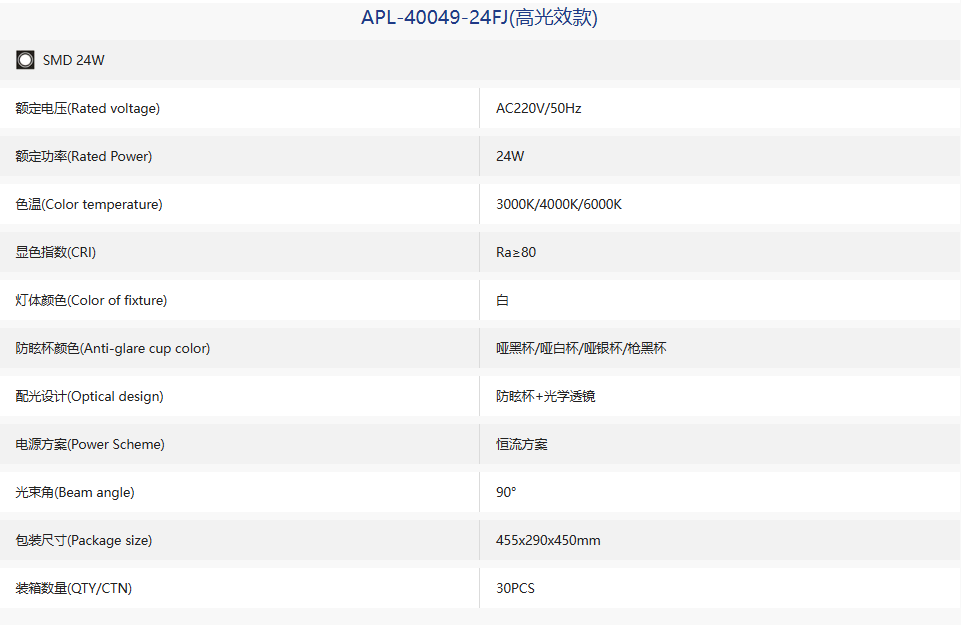Select the Anti-glare cup color label
Image resolution: width=961 pixels, height=625 pixels.
(x=113, y=348)
